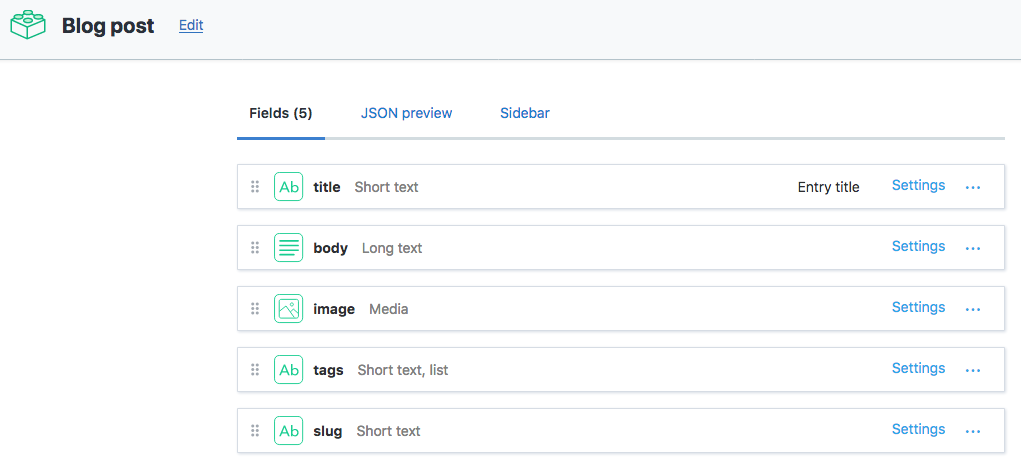
Task: Open the title field more actions menu
Action: pyautogui.click(x=973, y=187)
